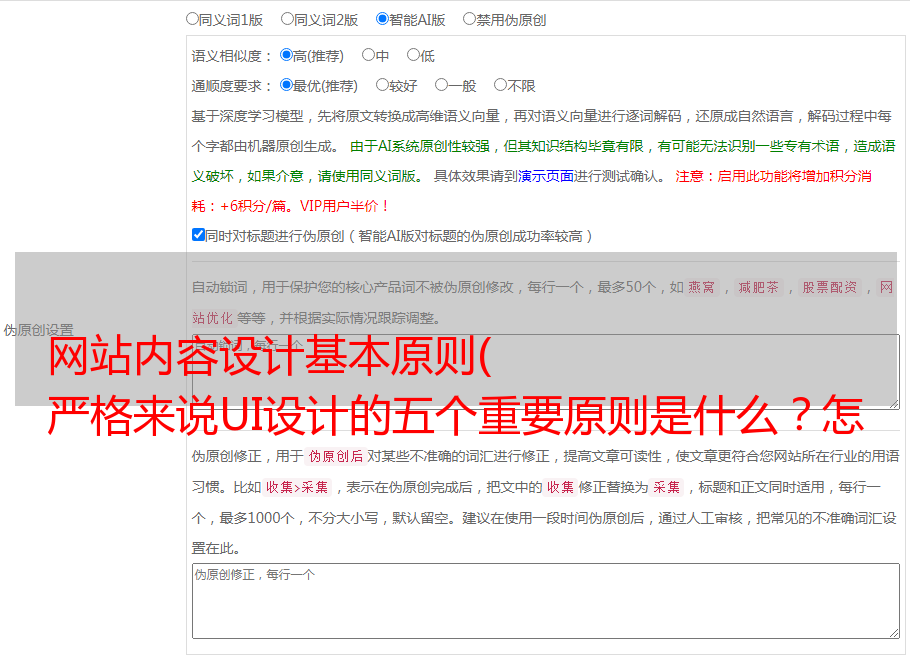Select 禁用伪原创 to disable rewriting
Viewport: 911px width, 658px height.
click(x=470, y=19)
